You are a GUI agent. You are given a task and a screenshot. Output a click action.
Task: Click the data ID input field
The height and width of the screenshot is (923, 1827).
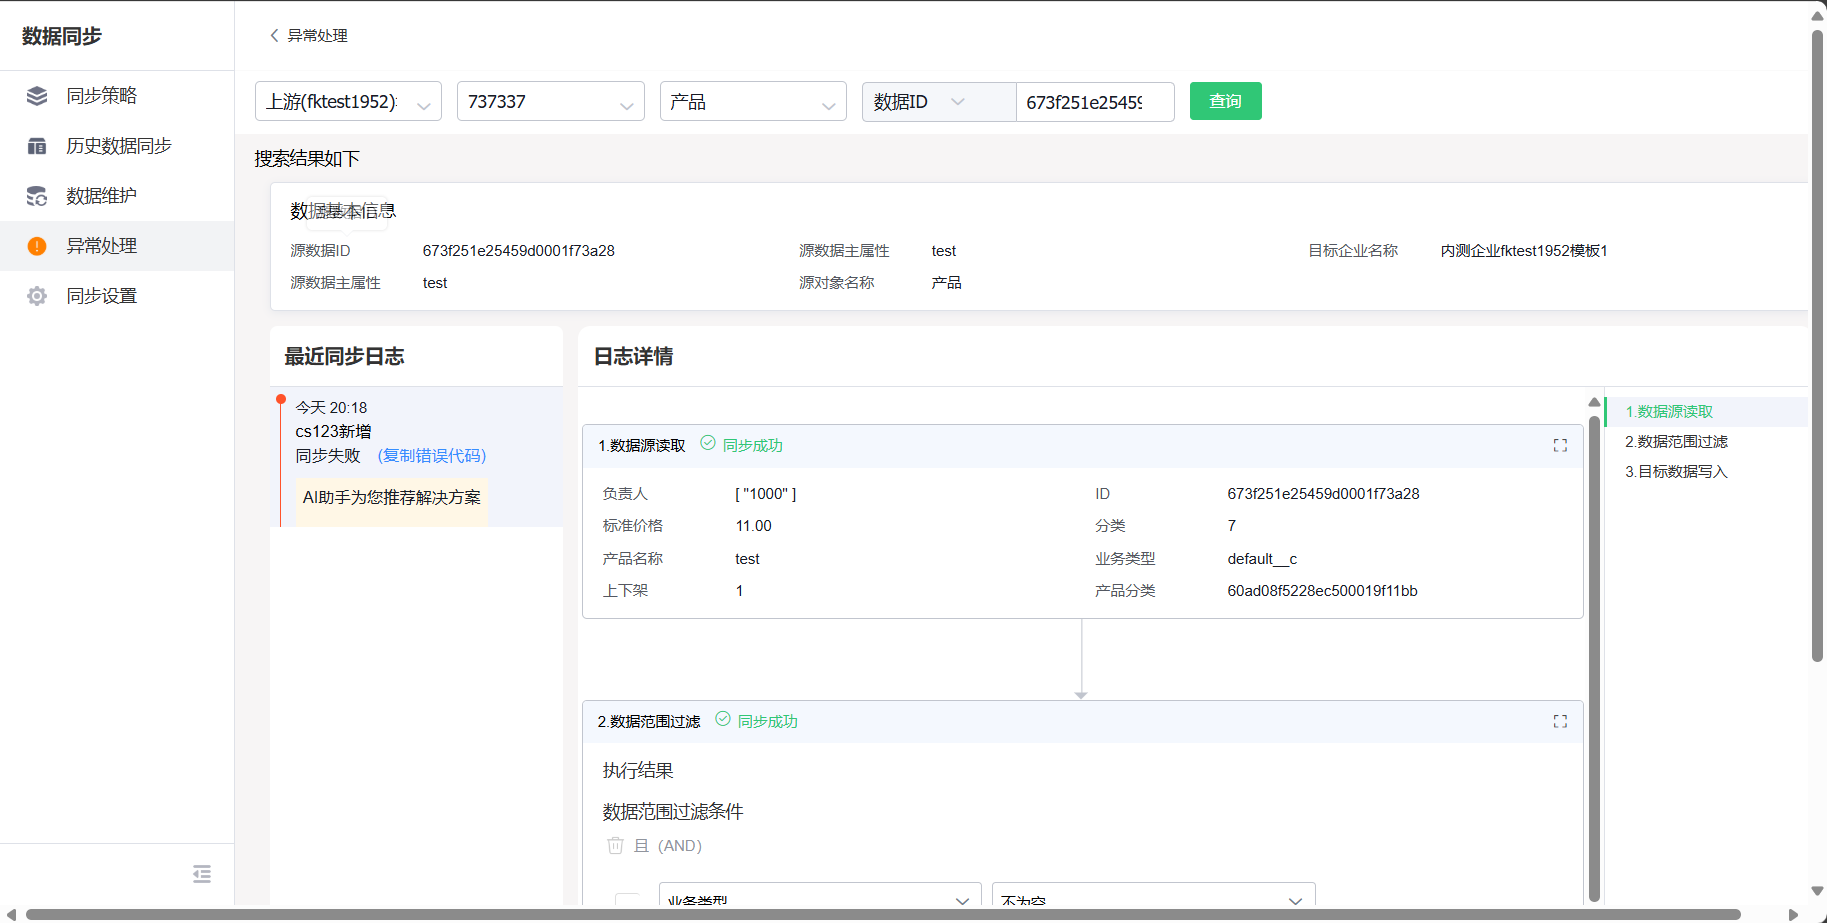pos(1094,101)
